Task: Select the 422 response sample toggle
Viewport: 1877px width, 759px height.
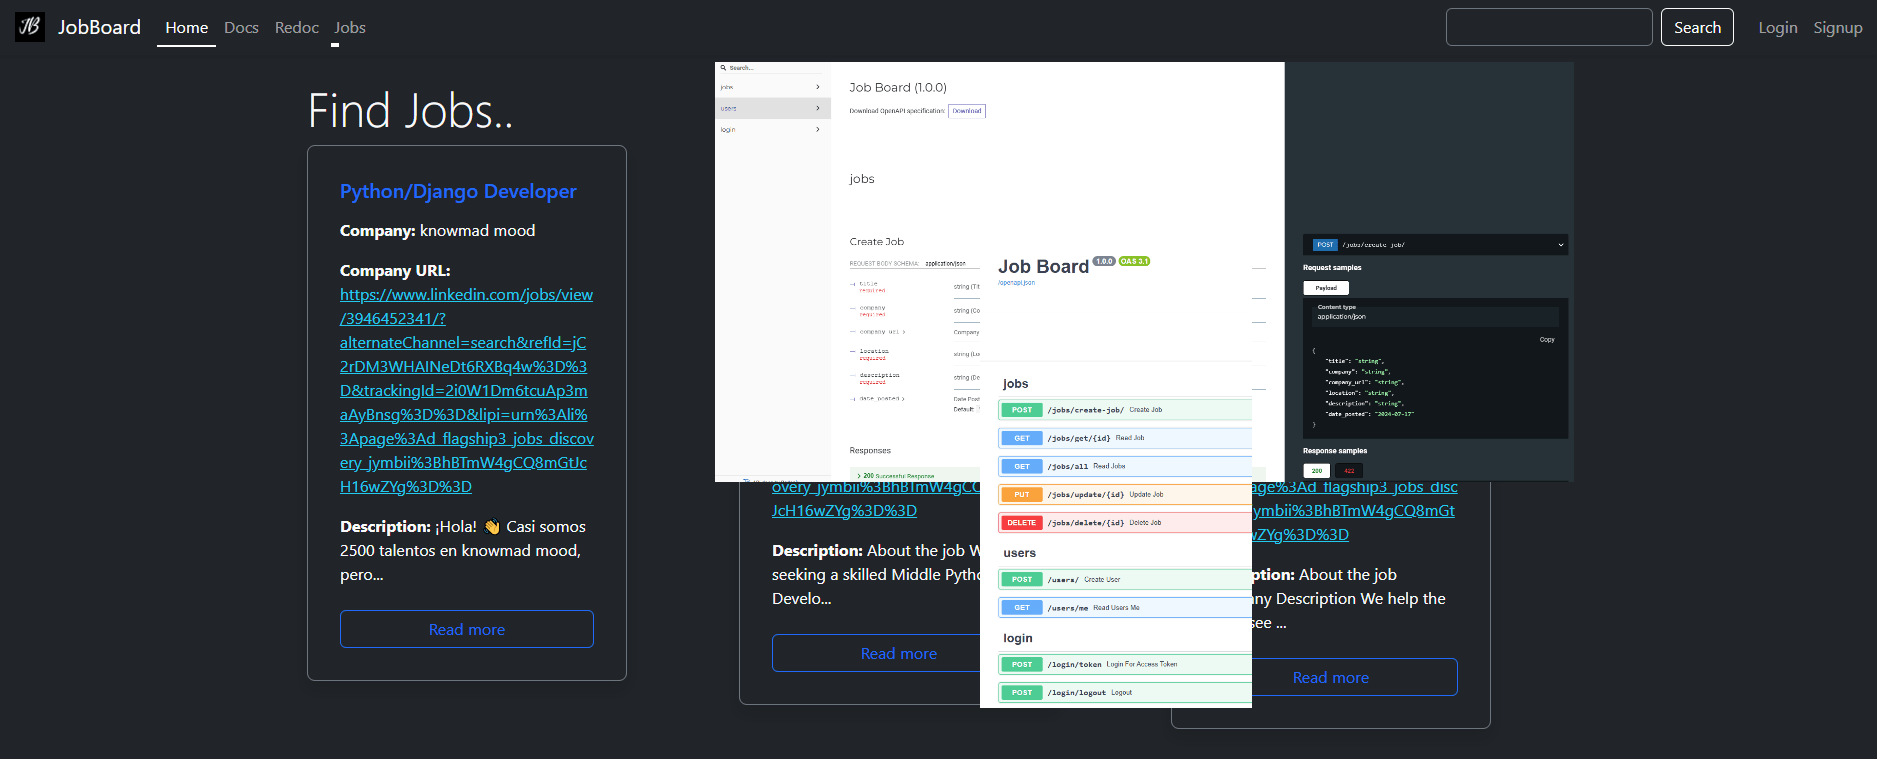Action: pyautogui.click(x=1349, y=470)
